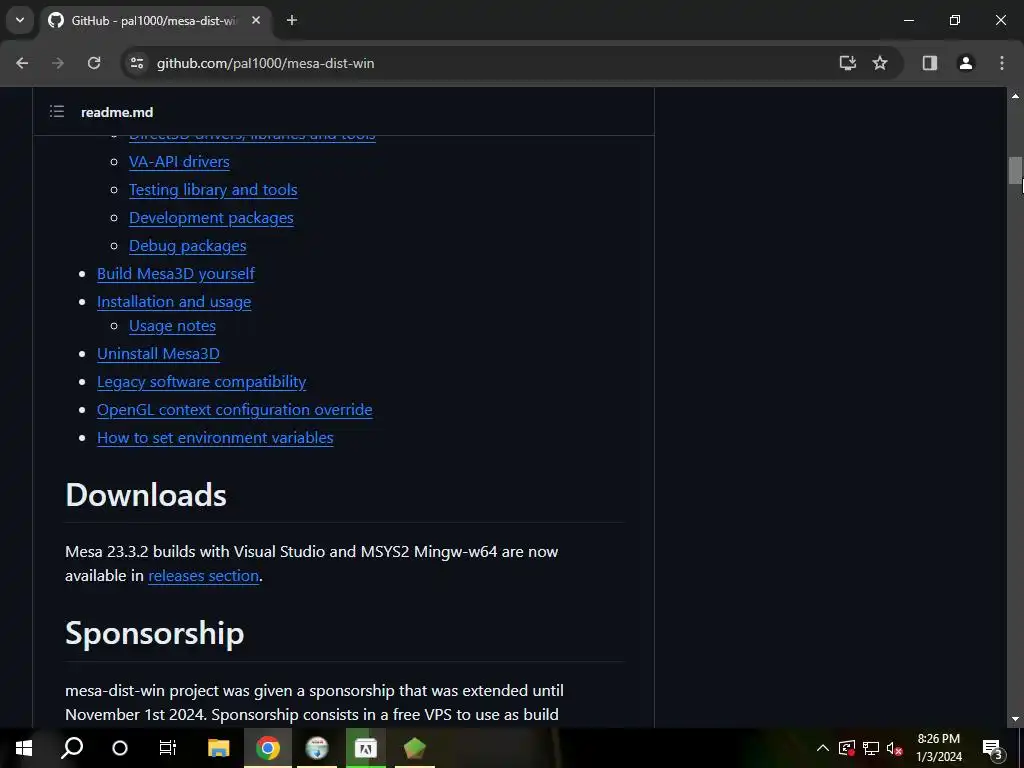1024x768 pixels.
Task: Open the Chrome profile icon
Action: (x=966, y=63)
